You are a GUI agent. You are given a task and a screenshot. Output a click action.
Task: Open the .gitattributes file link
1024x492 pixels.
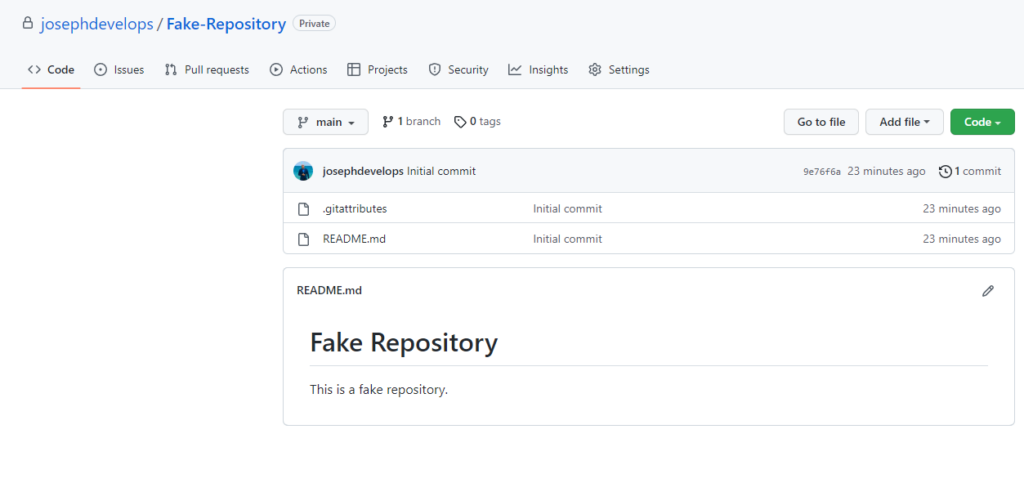coord(355,209)
